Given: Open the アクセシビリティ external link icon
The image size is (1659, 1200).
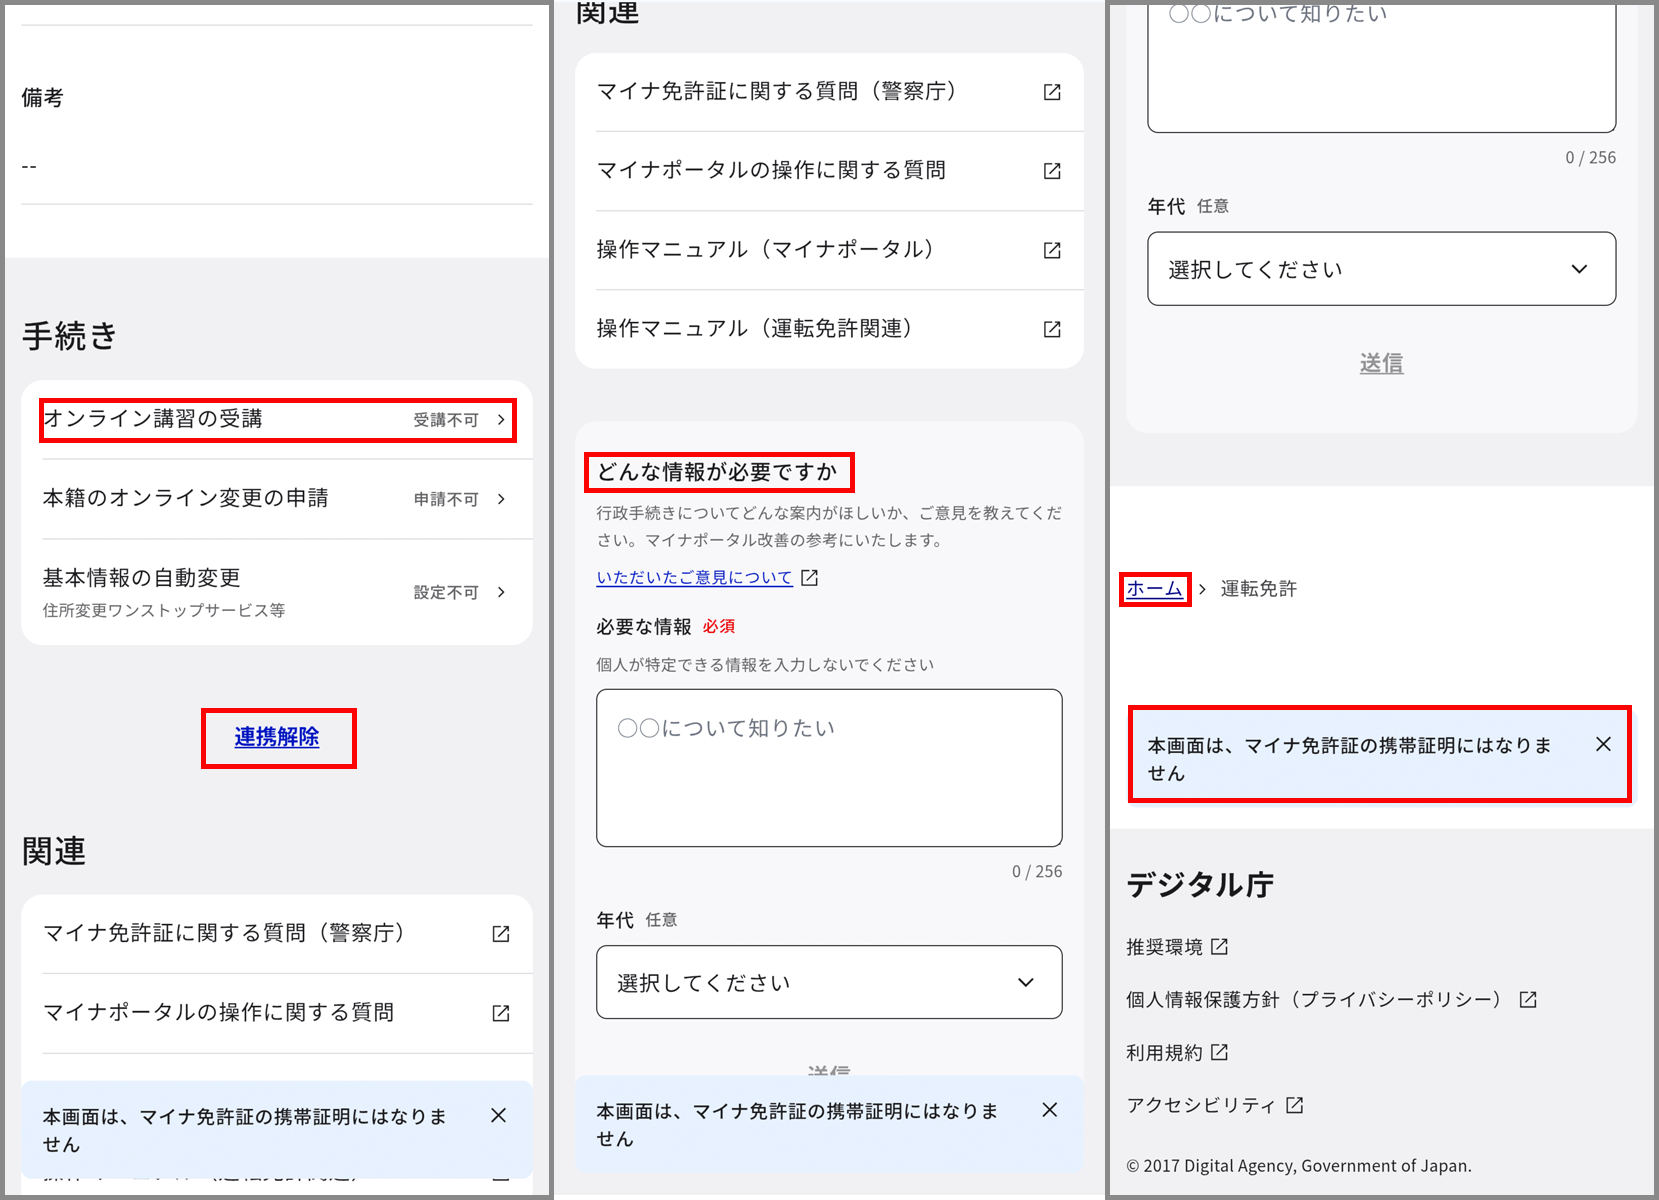Looking at the screenshot, I should pos(1295,1105).
